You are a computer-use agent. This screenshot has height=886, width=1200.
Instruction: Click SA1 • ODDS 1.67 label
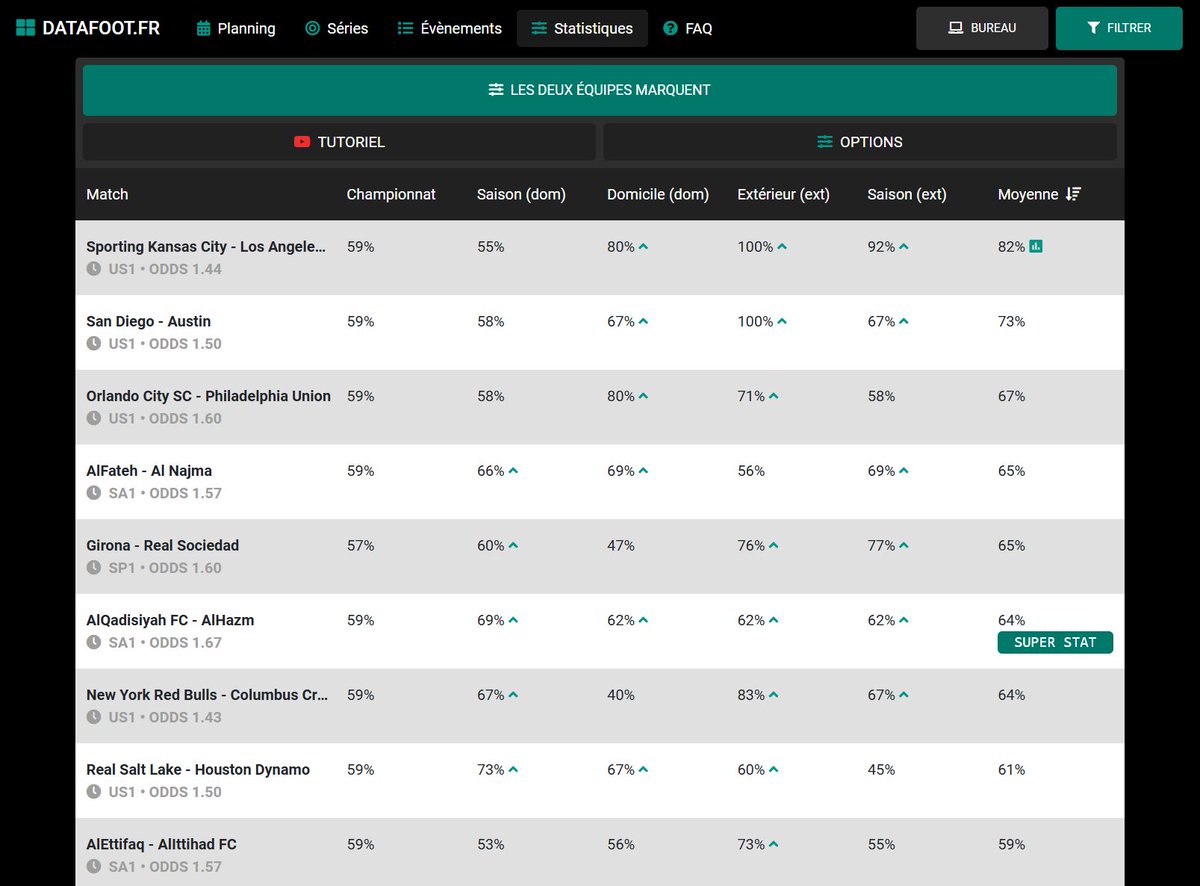tap(164, 642)
